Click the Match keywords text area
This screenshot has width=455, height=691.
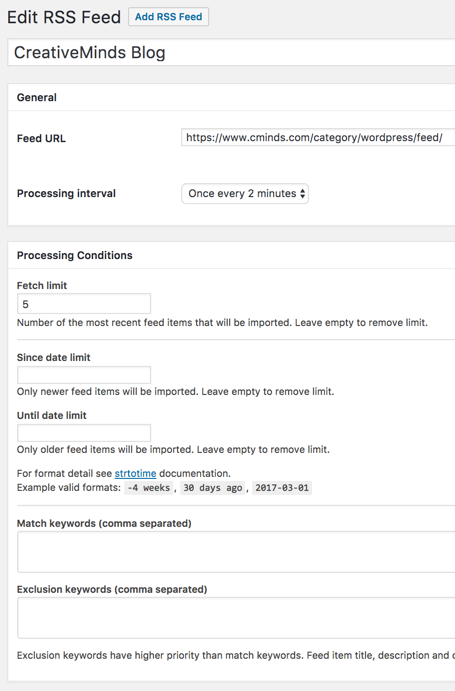236,552
